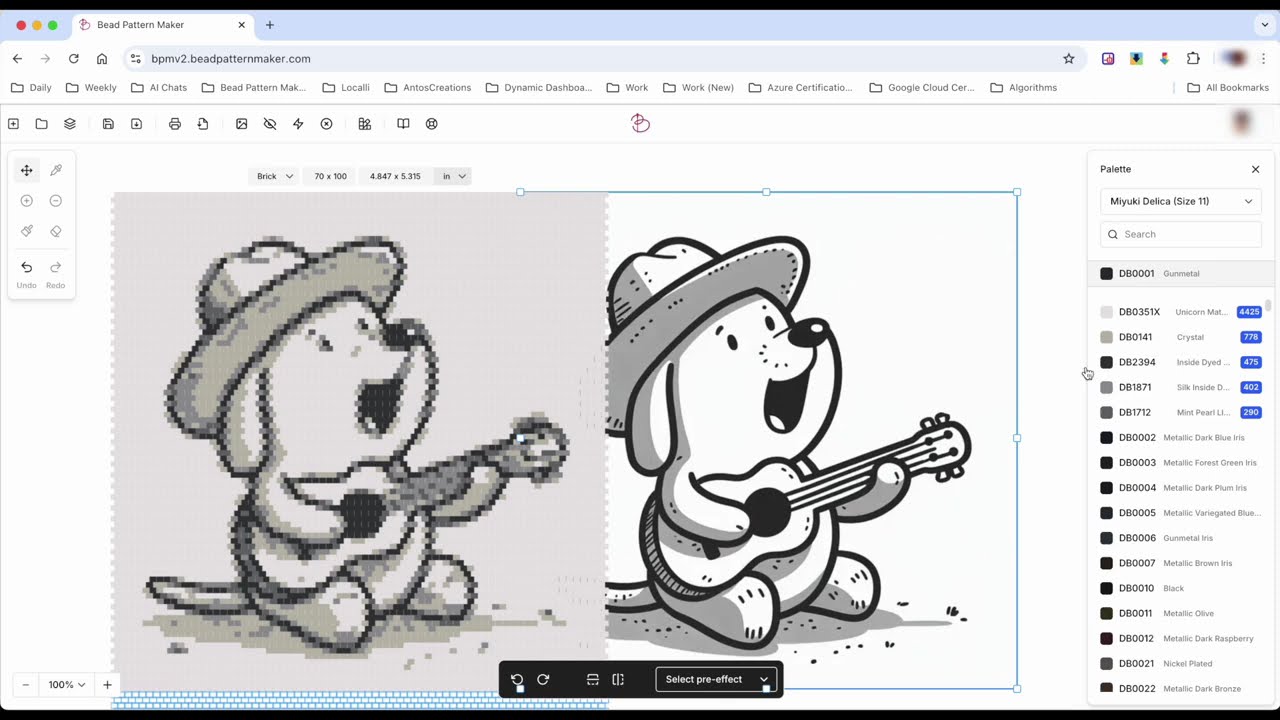This screenshot has height=720, width=1280.
Task: Click the new pattern plus-square icon
Action: 13,124
